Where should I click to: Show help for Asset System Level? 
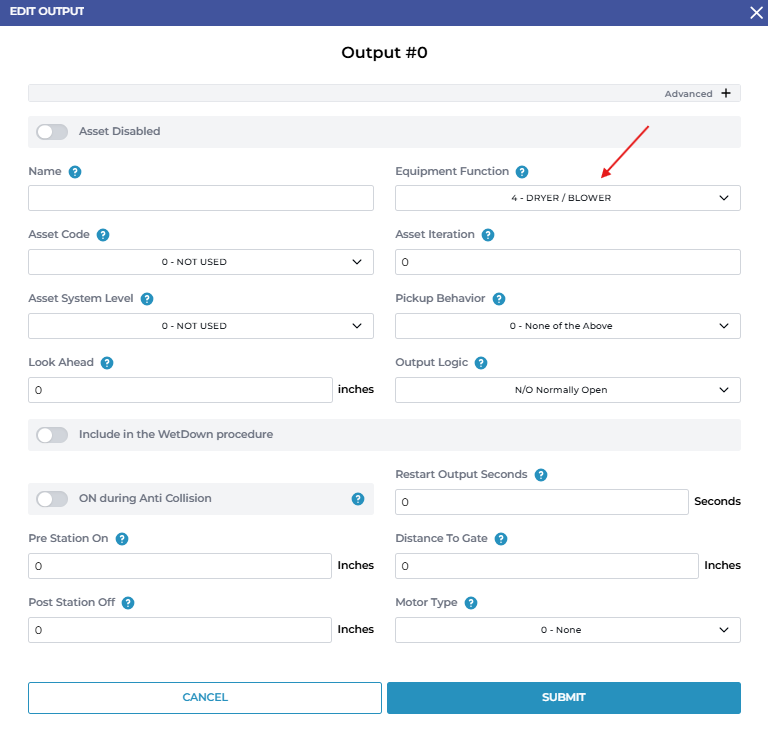click(147, 299)
